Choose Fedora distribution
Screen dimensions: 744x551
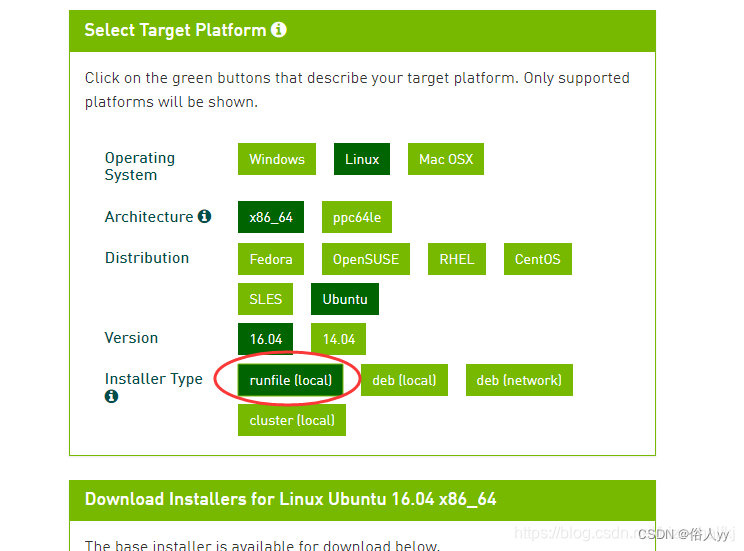[271, 259]
